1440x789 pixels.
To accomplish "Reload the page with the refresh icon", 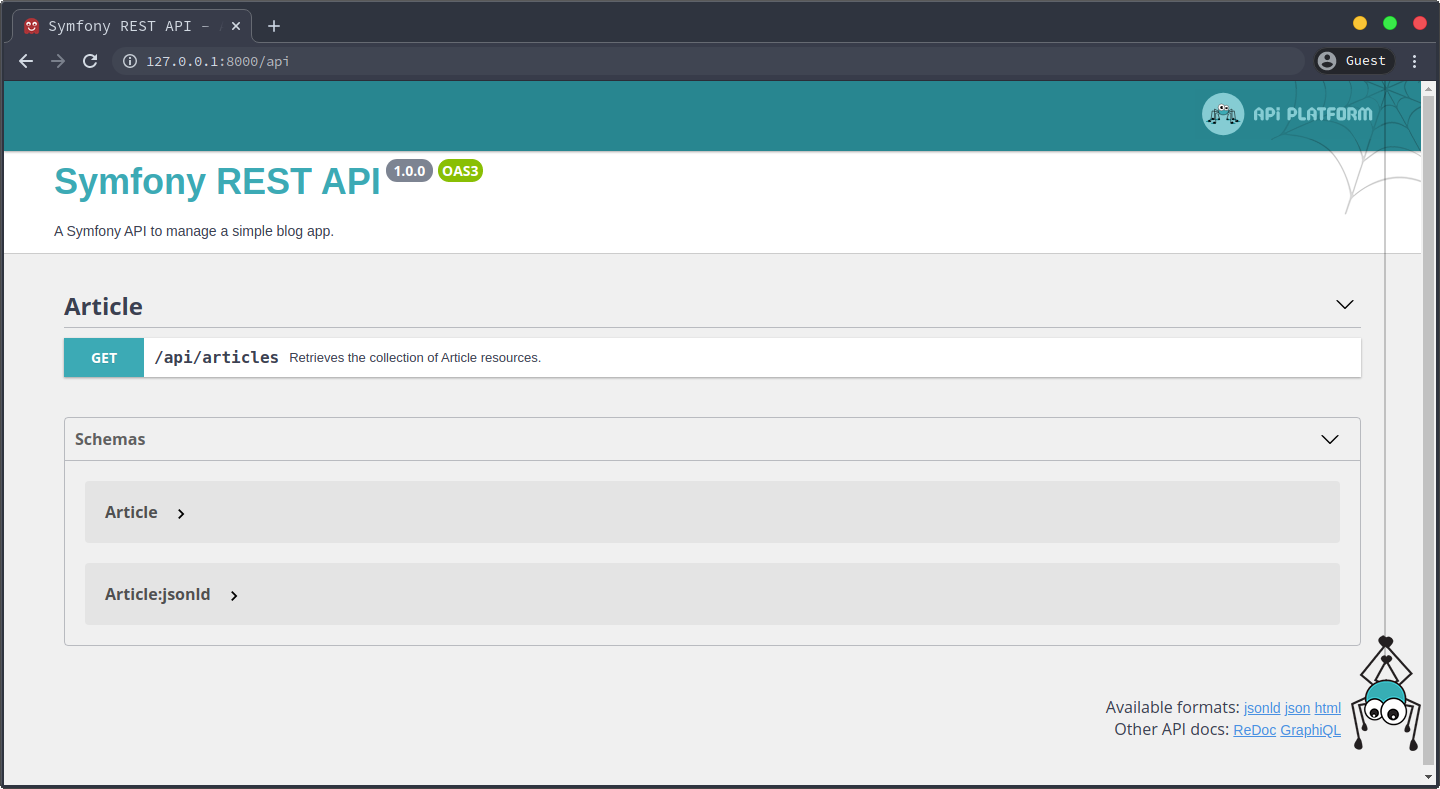I will point(90,61).
